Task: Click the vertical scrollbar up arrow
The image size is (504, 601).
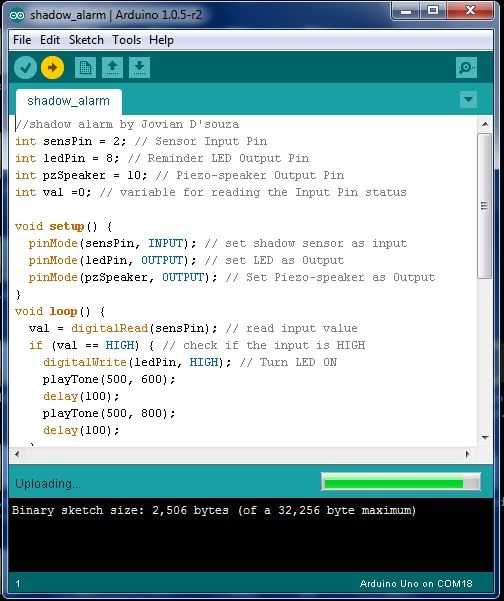Action: tap(485, 124)
